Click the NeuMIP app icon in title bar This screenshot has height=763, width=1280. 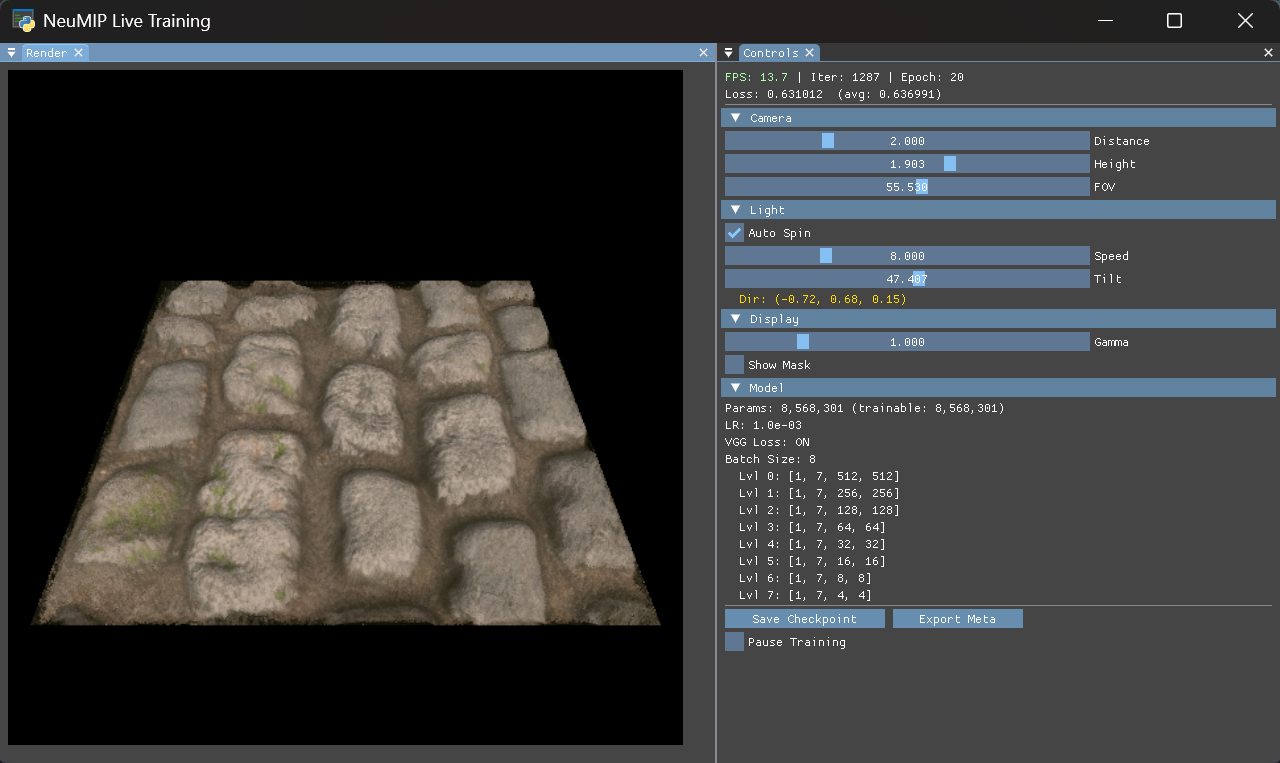click(x=21, y=20)
